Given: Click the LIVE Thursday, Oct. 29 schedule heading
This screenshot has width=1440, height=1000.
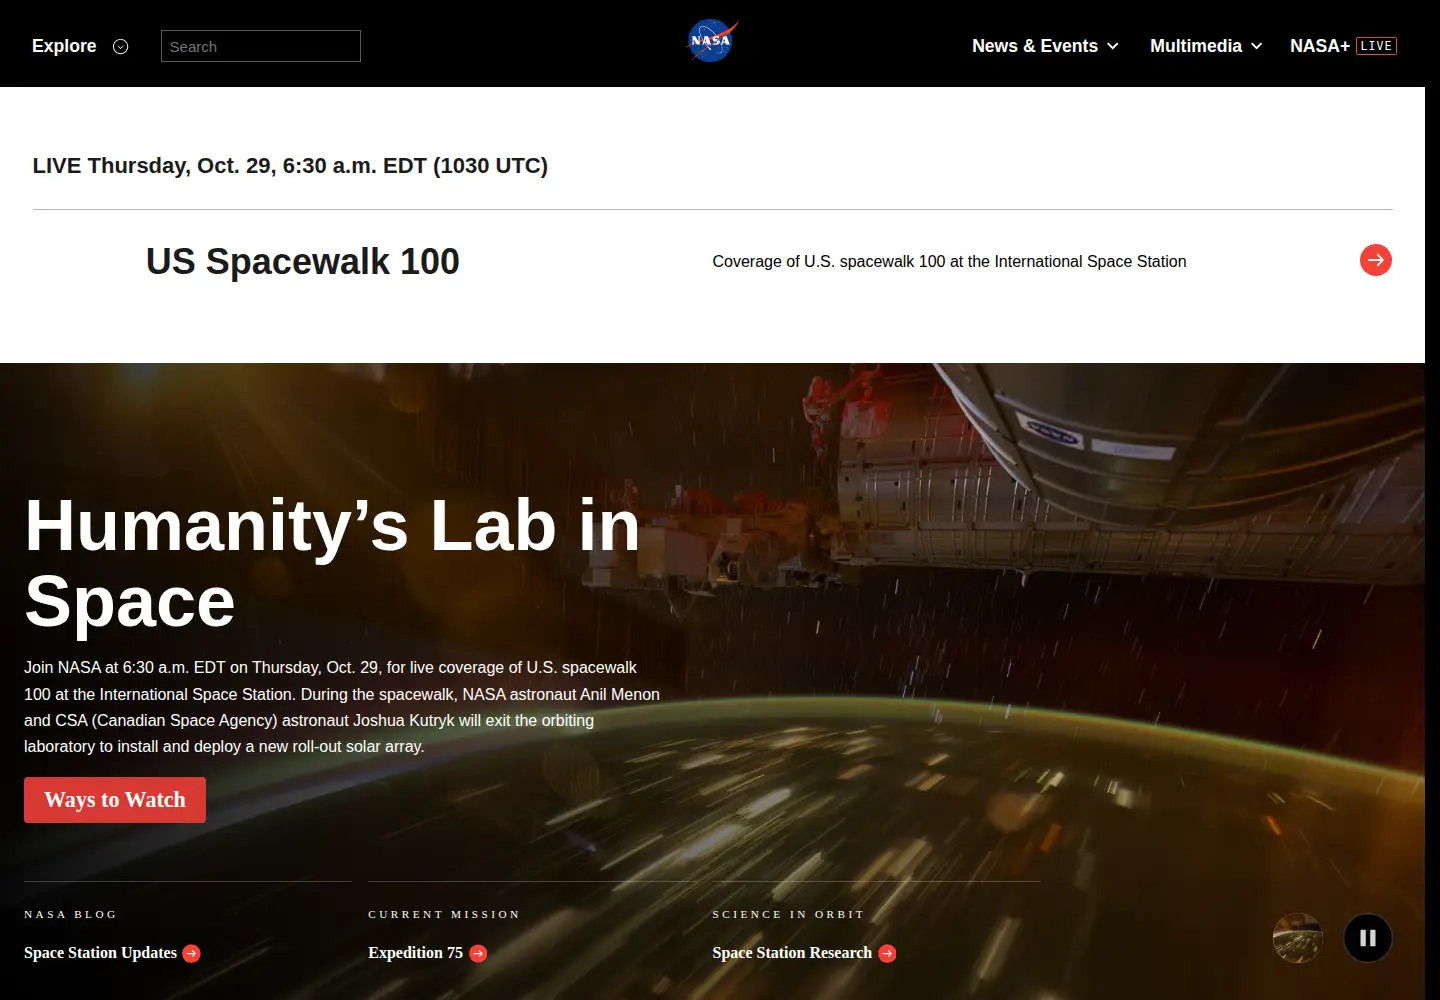Looking at the screenshot, I should coord(290,166).
